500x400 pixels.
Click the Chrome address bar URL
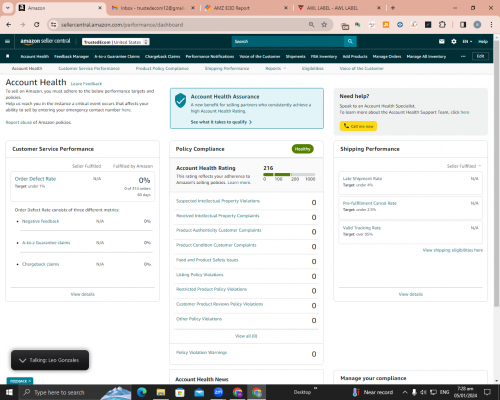pos(122,25)
